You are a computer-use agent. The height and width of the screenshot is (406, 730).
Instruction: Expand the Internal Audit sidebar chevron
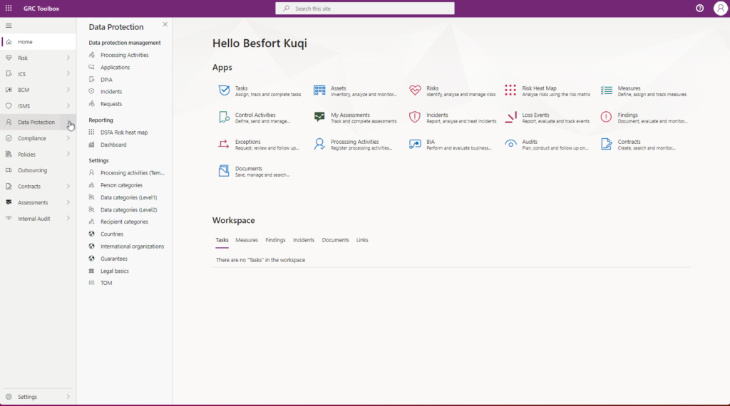pos(68,218)
